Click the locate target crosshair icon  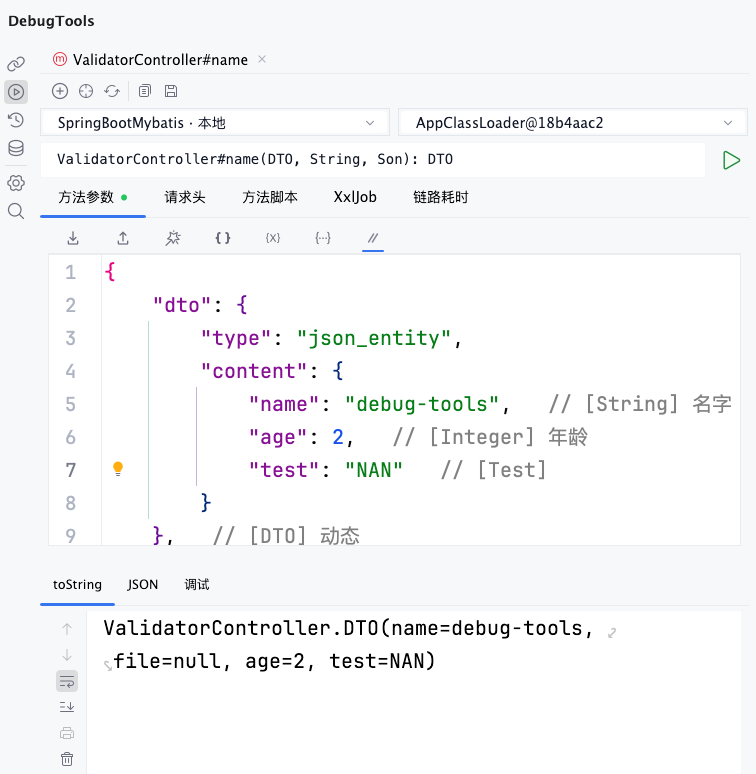tap(86, 91)
